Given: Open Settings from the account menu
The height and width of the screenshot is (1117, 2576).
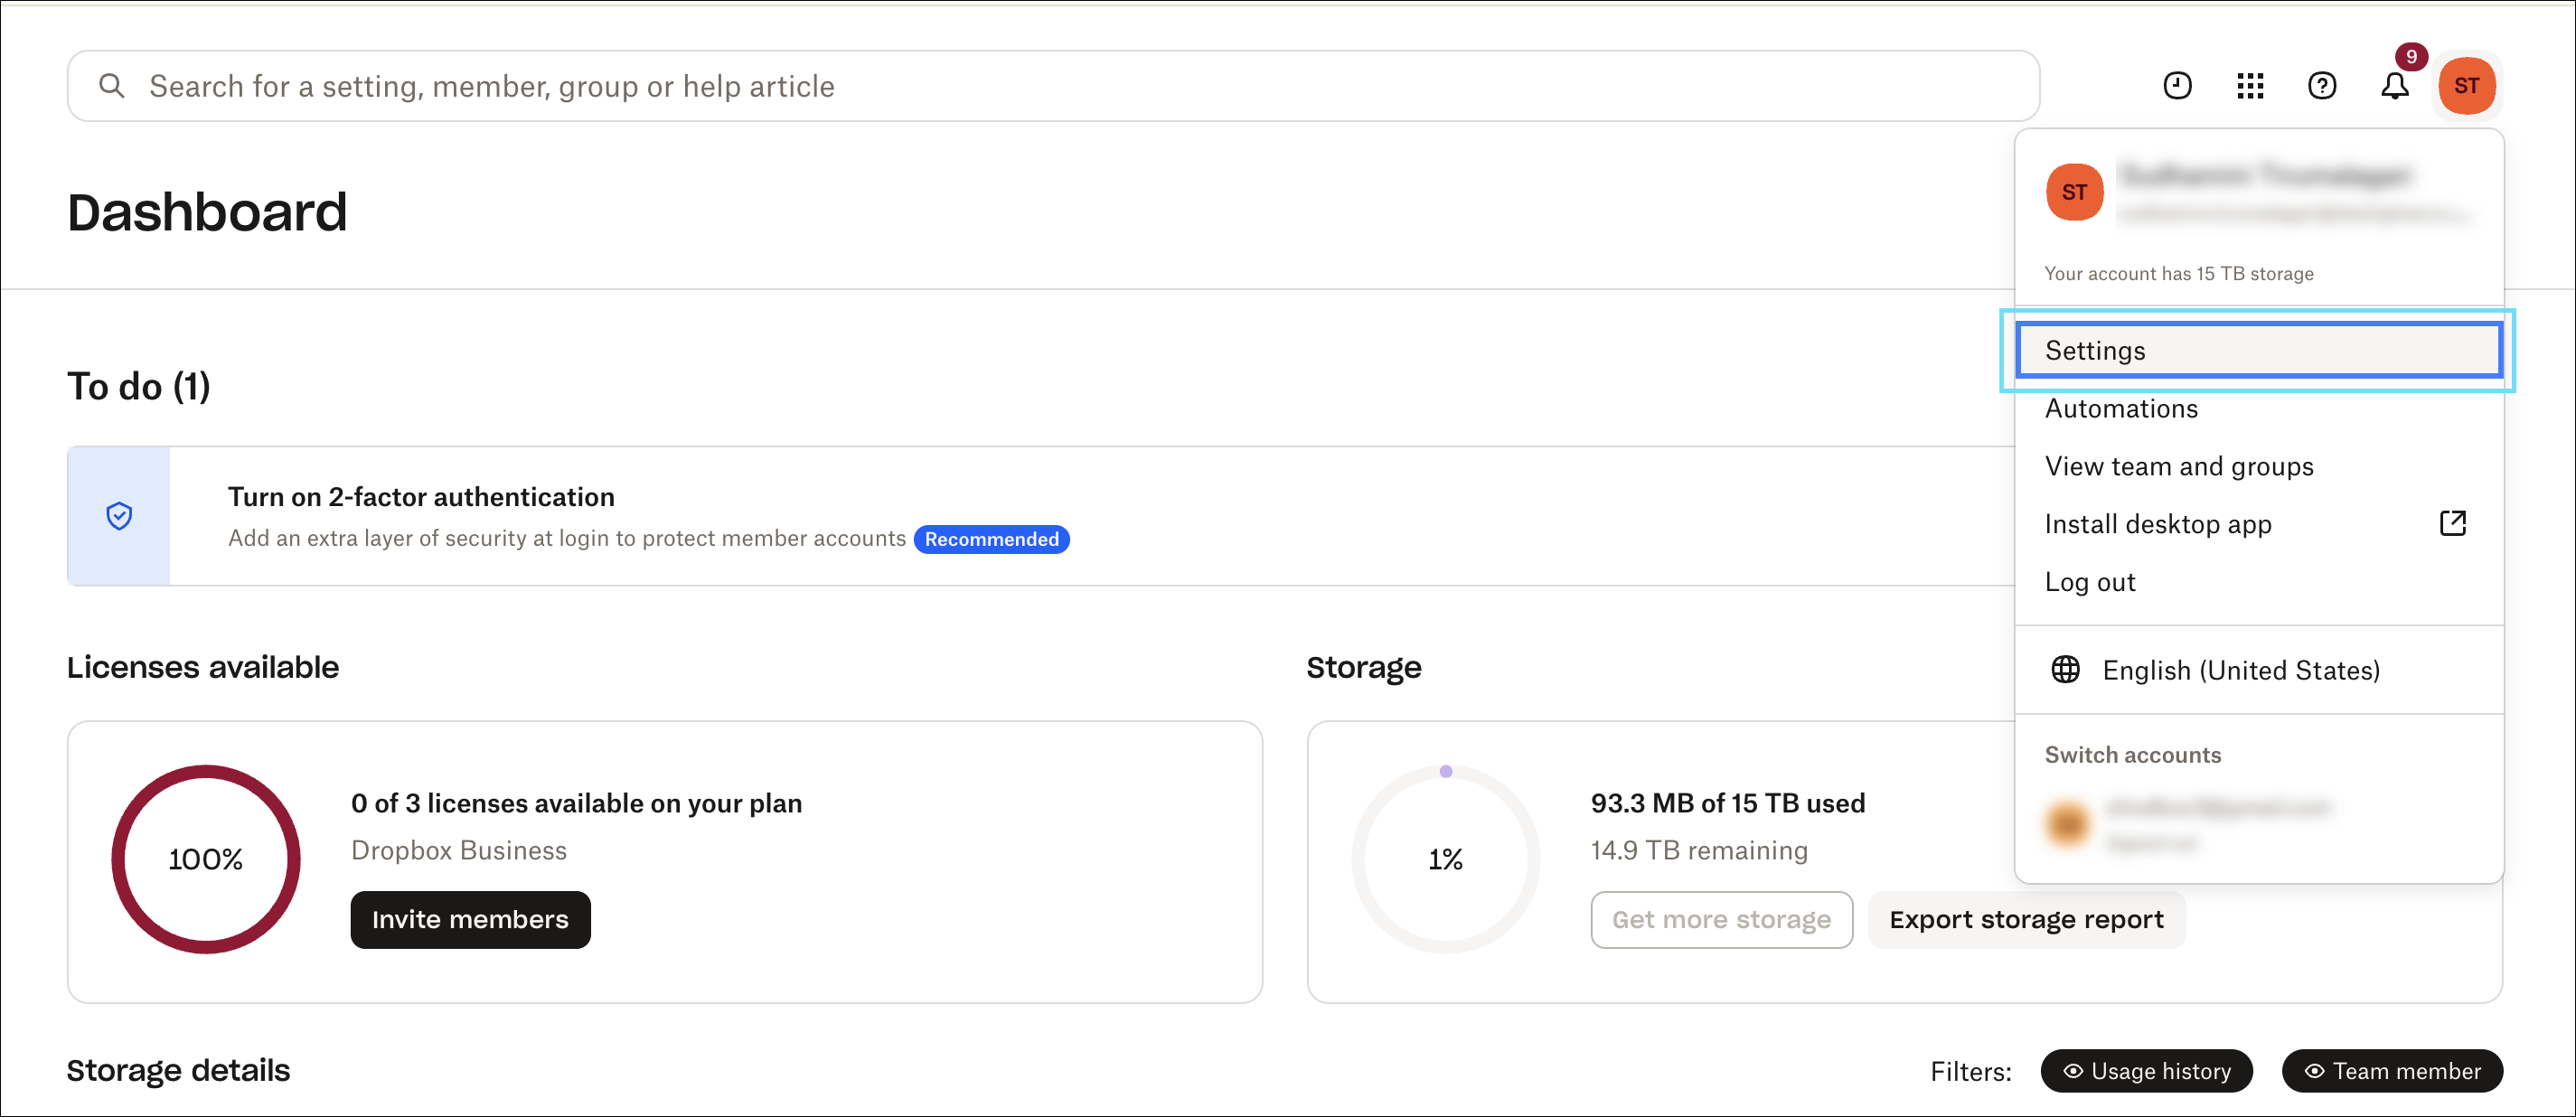Looking at the screenshot, I should (x=2258, y=350).
